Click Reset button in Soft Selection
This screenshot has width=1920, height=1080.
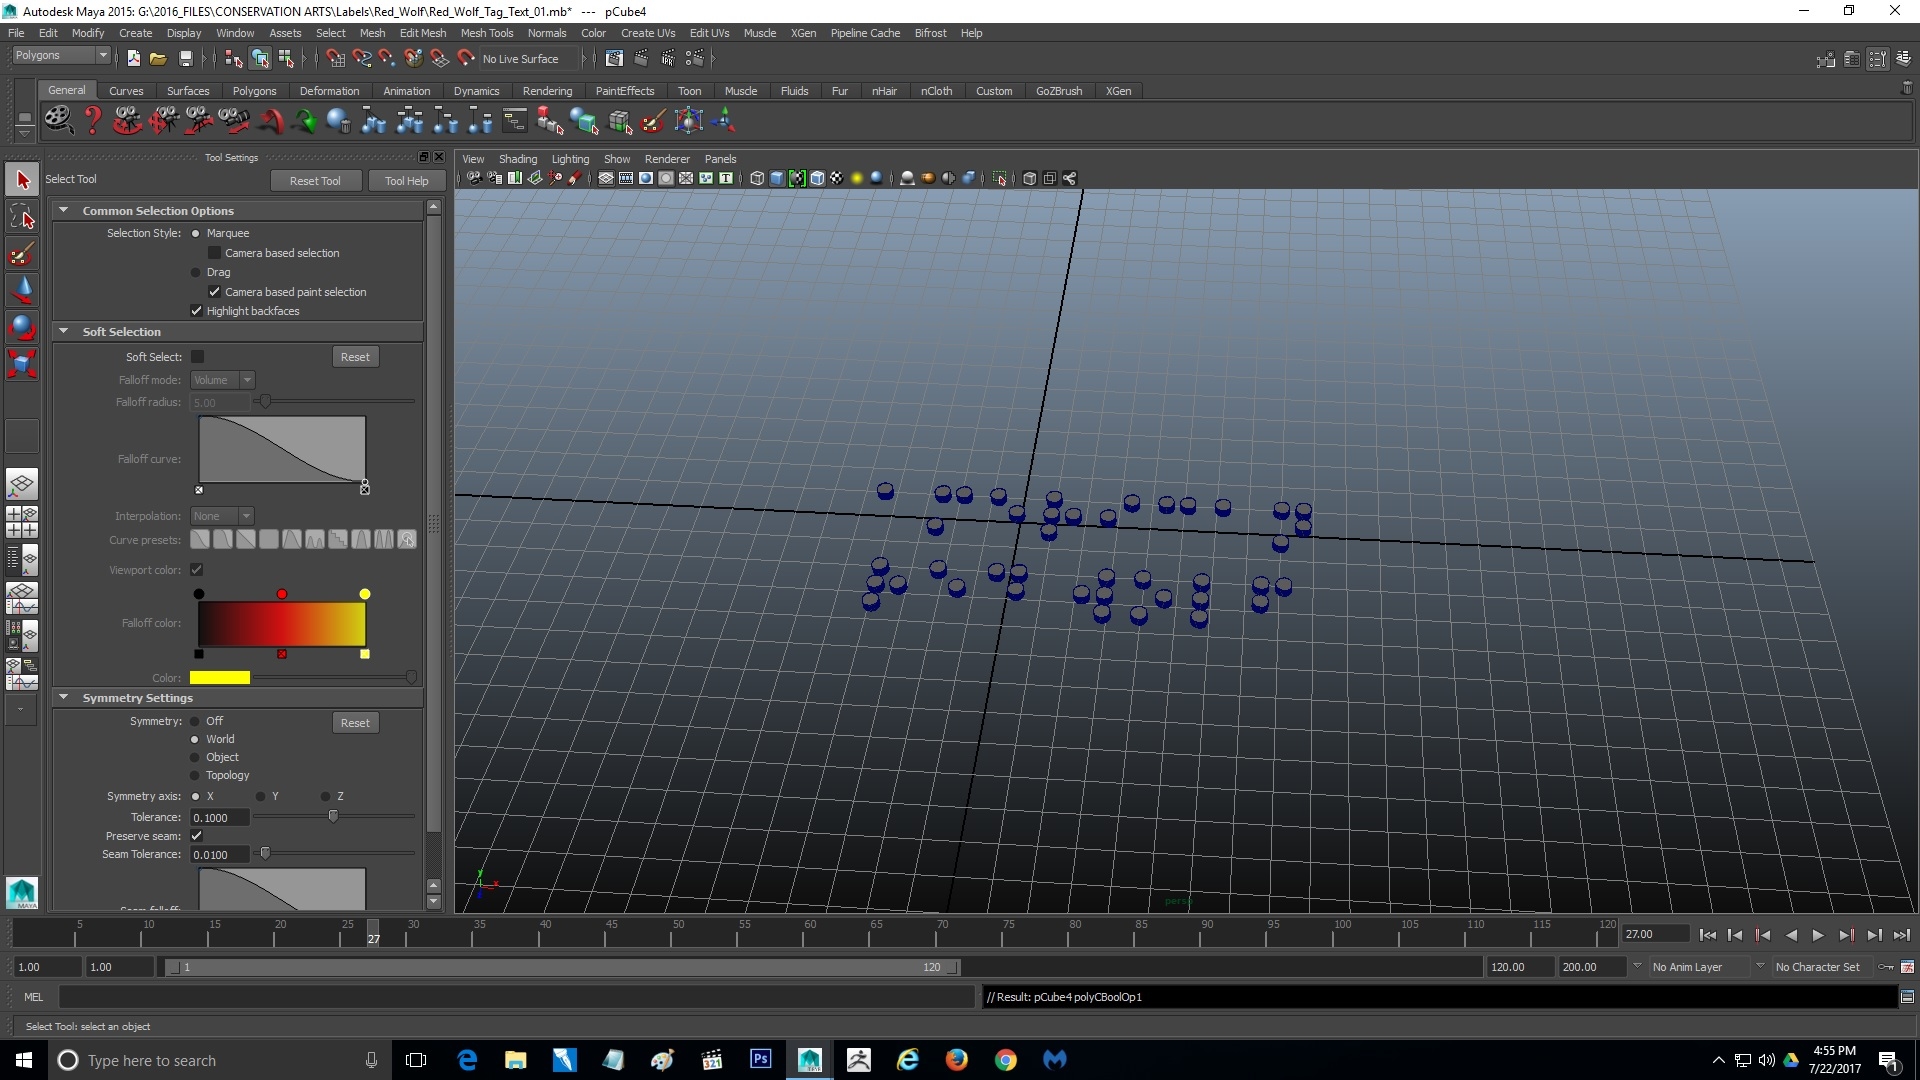click(355, 357)
